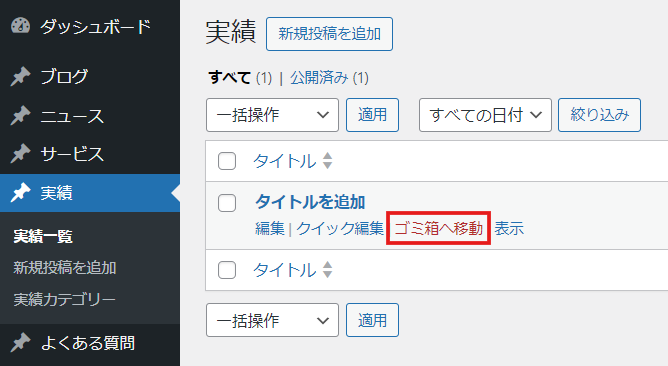Viewport: 668px width, 366px height.
Task: Open the クイック編集 link
Action: [340, 228]
